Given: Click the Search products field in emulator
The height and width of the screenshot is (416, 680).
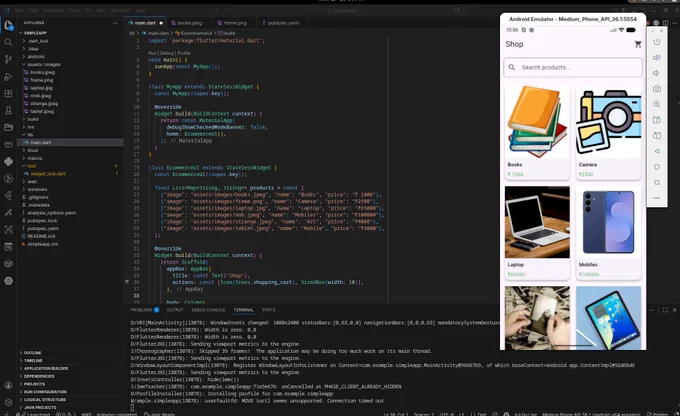Looking at the screenshot, I should (x=573, y=67).
